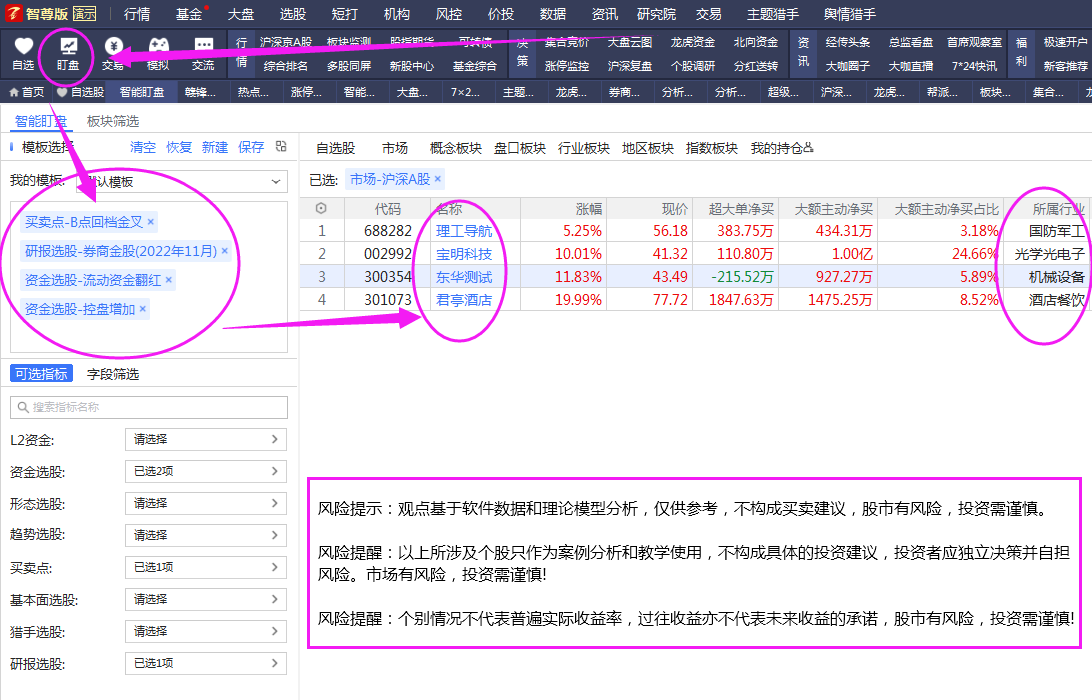Go to the 首页 home tab
Viewport: 1092px width, 700px height.
pyautogui.click(x=26, y=92)
